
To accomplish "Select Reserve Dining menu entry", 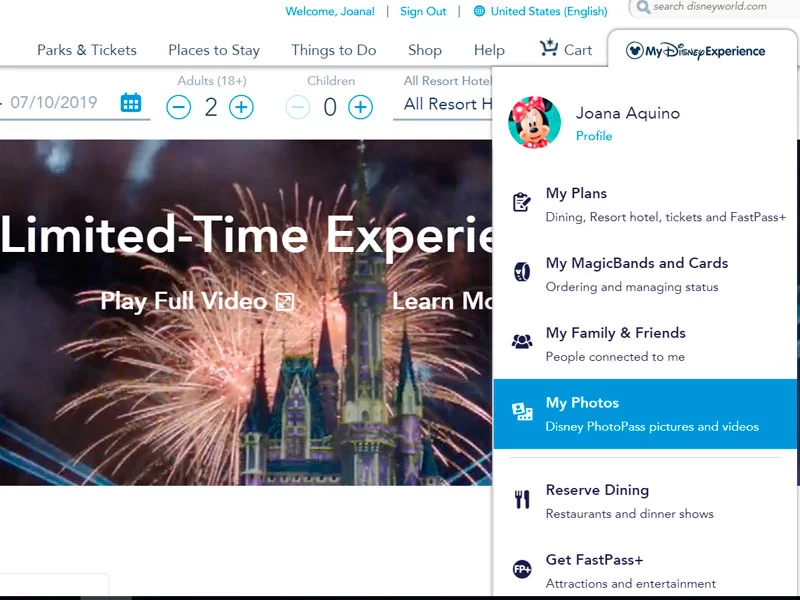I will click(645, 502).
